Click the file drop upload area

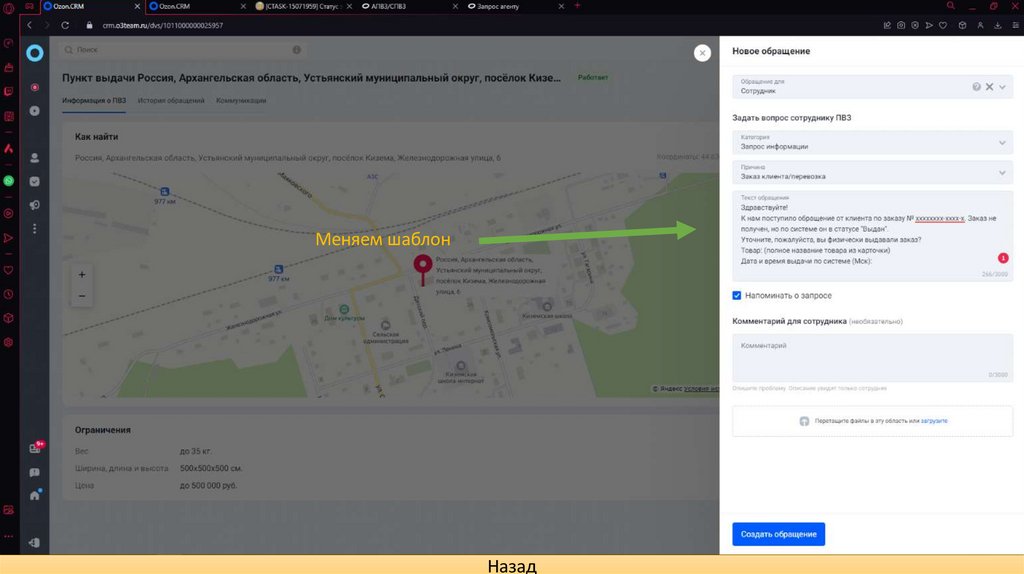(x=872, y=421)
